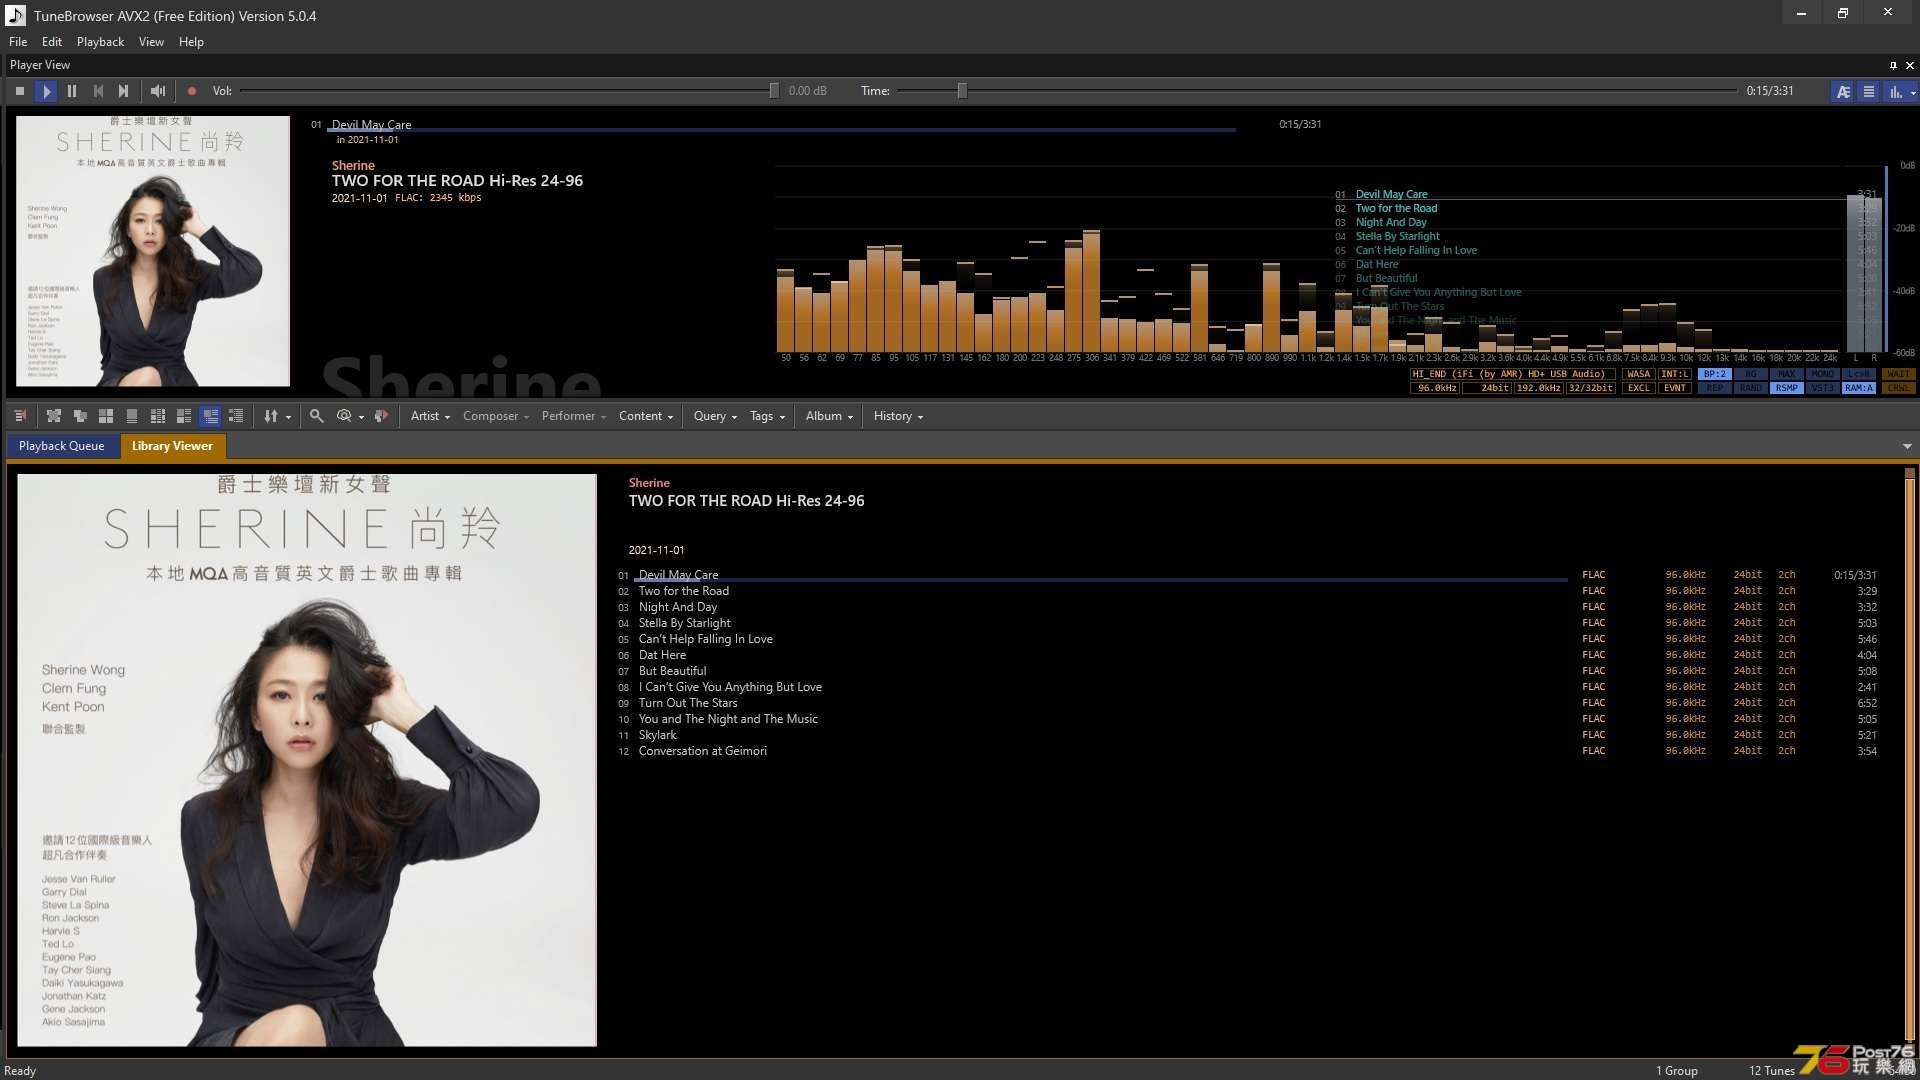
Task: Open the Artist dropdown
Action: coord(430,416)
